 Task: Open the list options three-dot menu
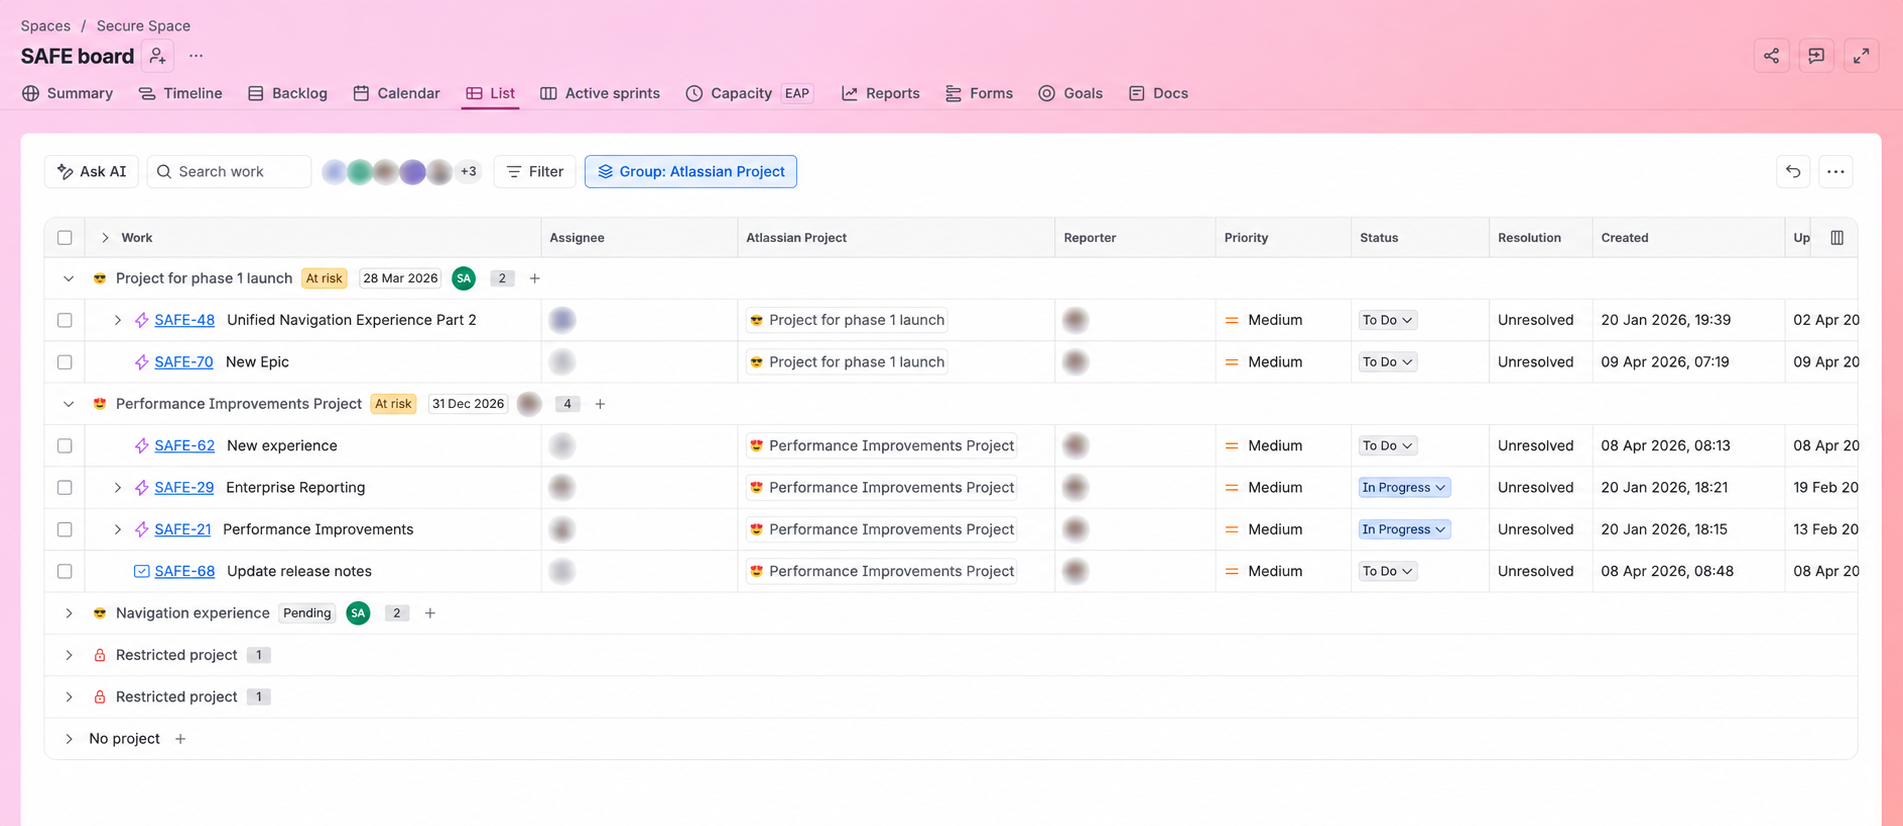1836,172
